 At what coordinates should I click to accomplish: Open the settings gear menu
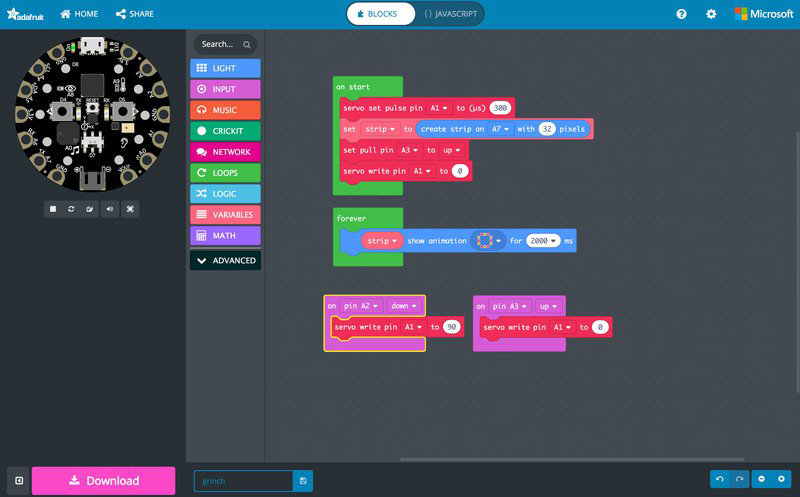point(711,14)
